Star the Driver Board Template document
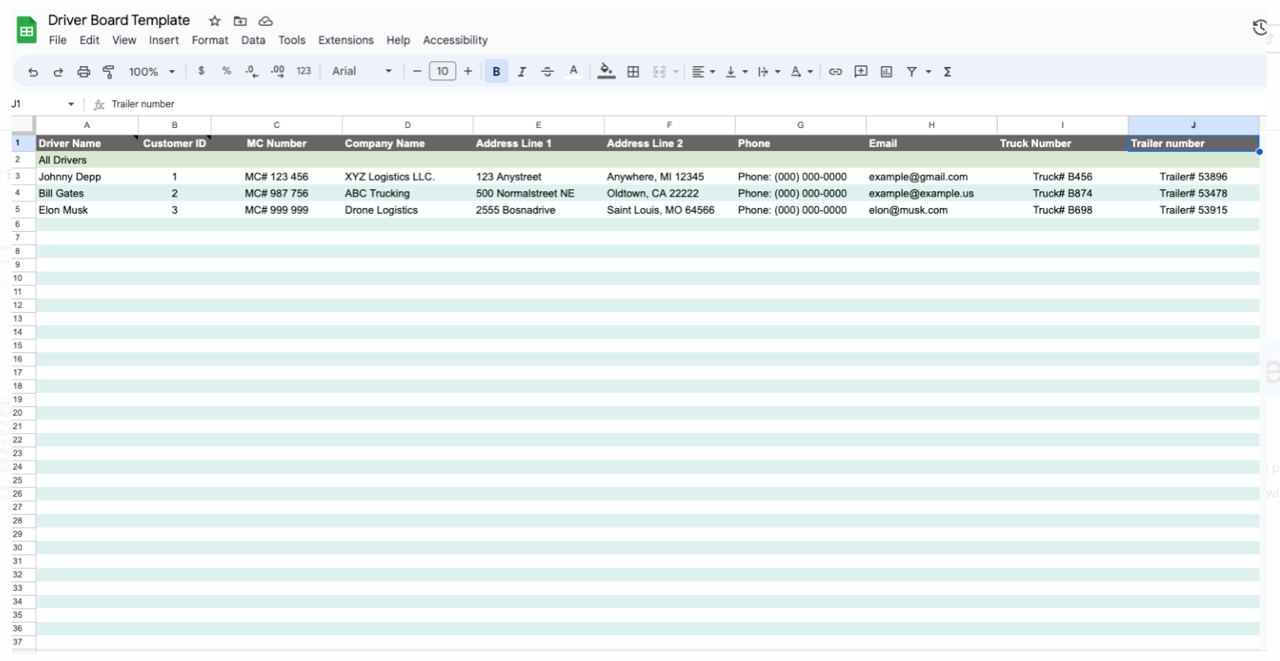 [x=214, y=21]
